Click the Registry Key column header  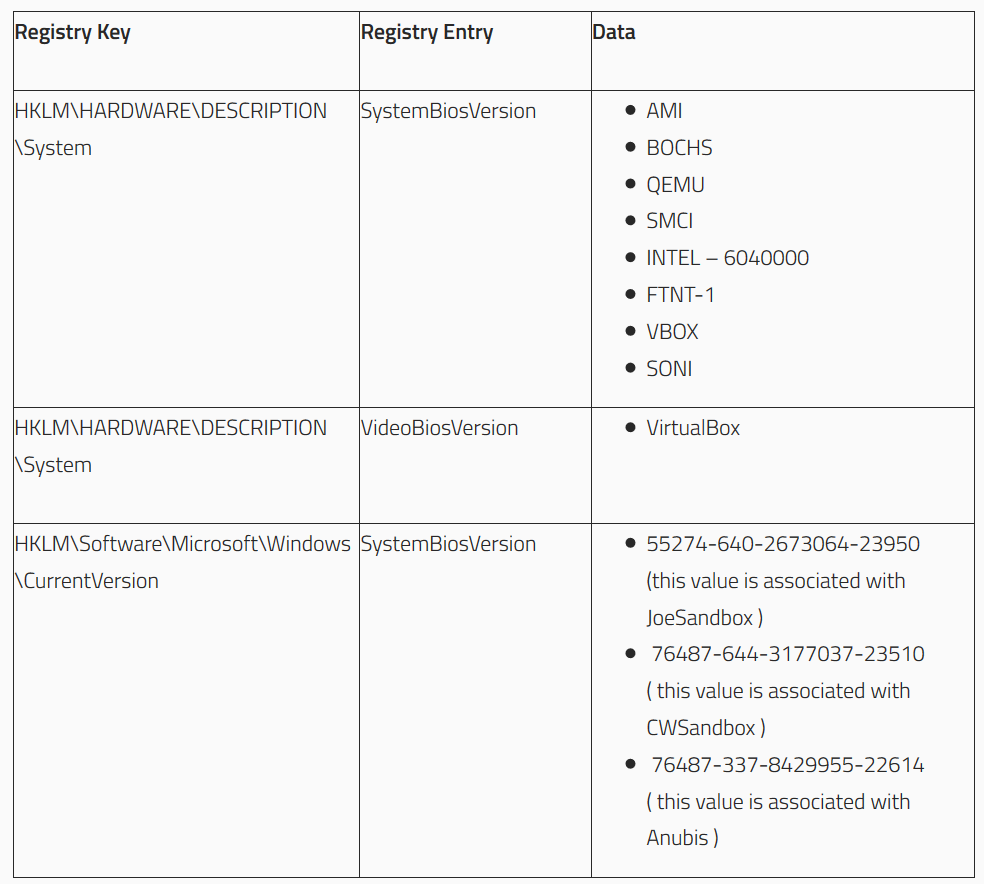[72, 33]
